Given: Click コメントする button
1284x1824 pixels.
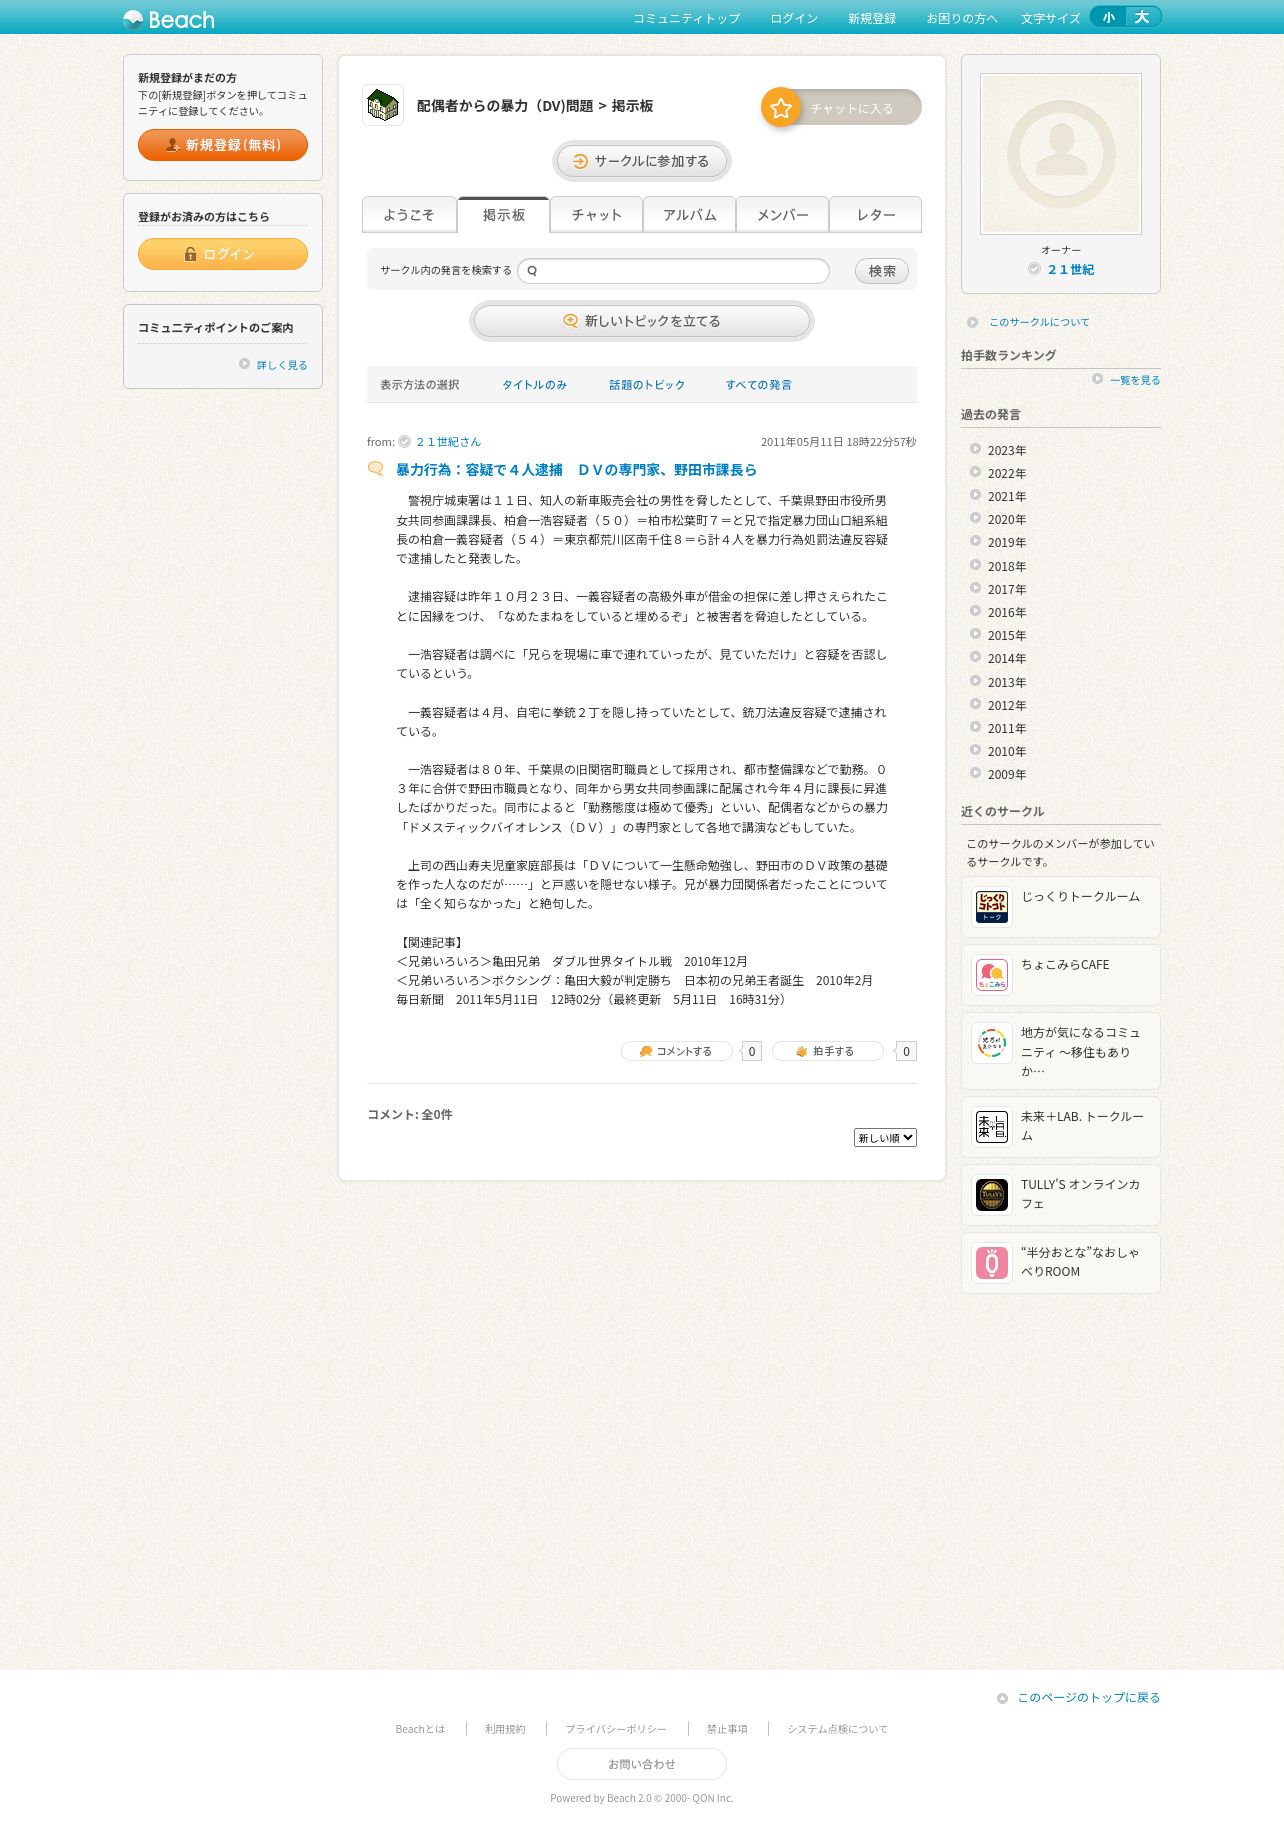Looking at the screenshot, I should 678,1051.
